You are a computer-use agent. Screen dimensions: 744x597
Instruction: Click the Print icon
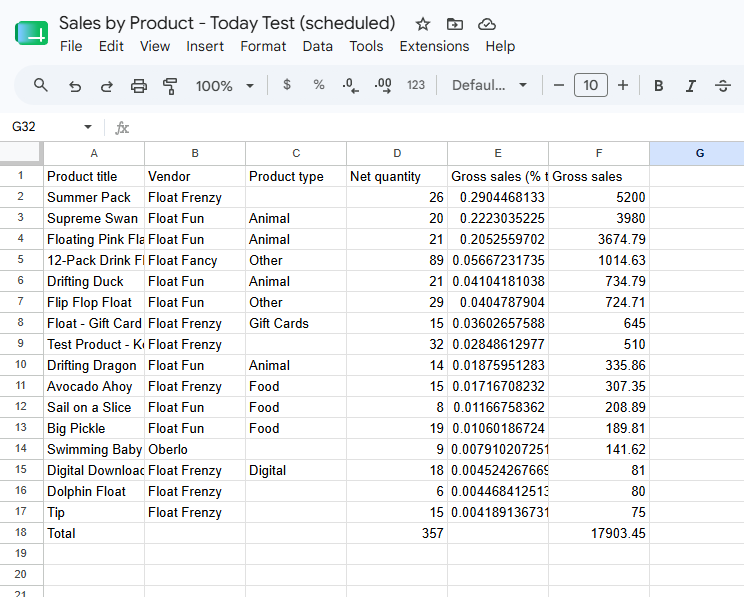139,86
